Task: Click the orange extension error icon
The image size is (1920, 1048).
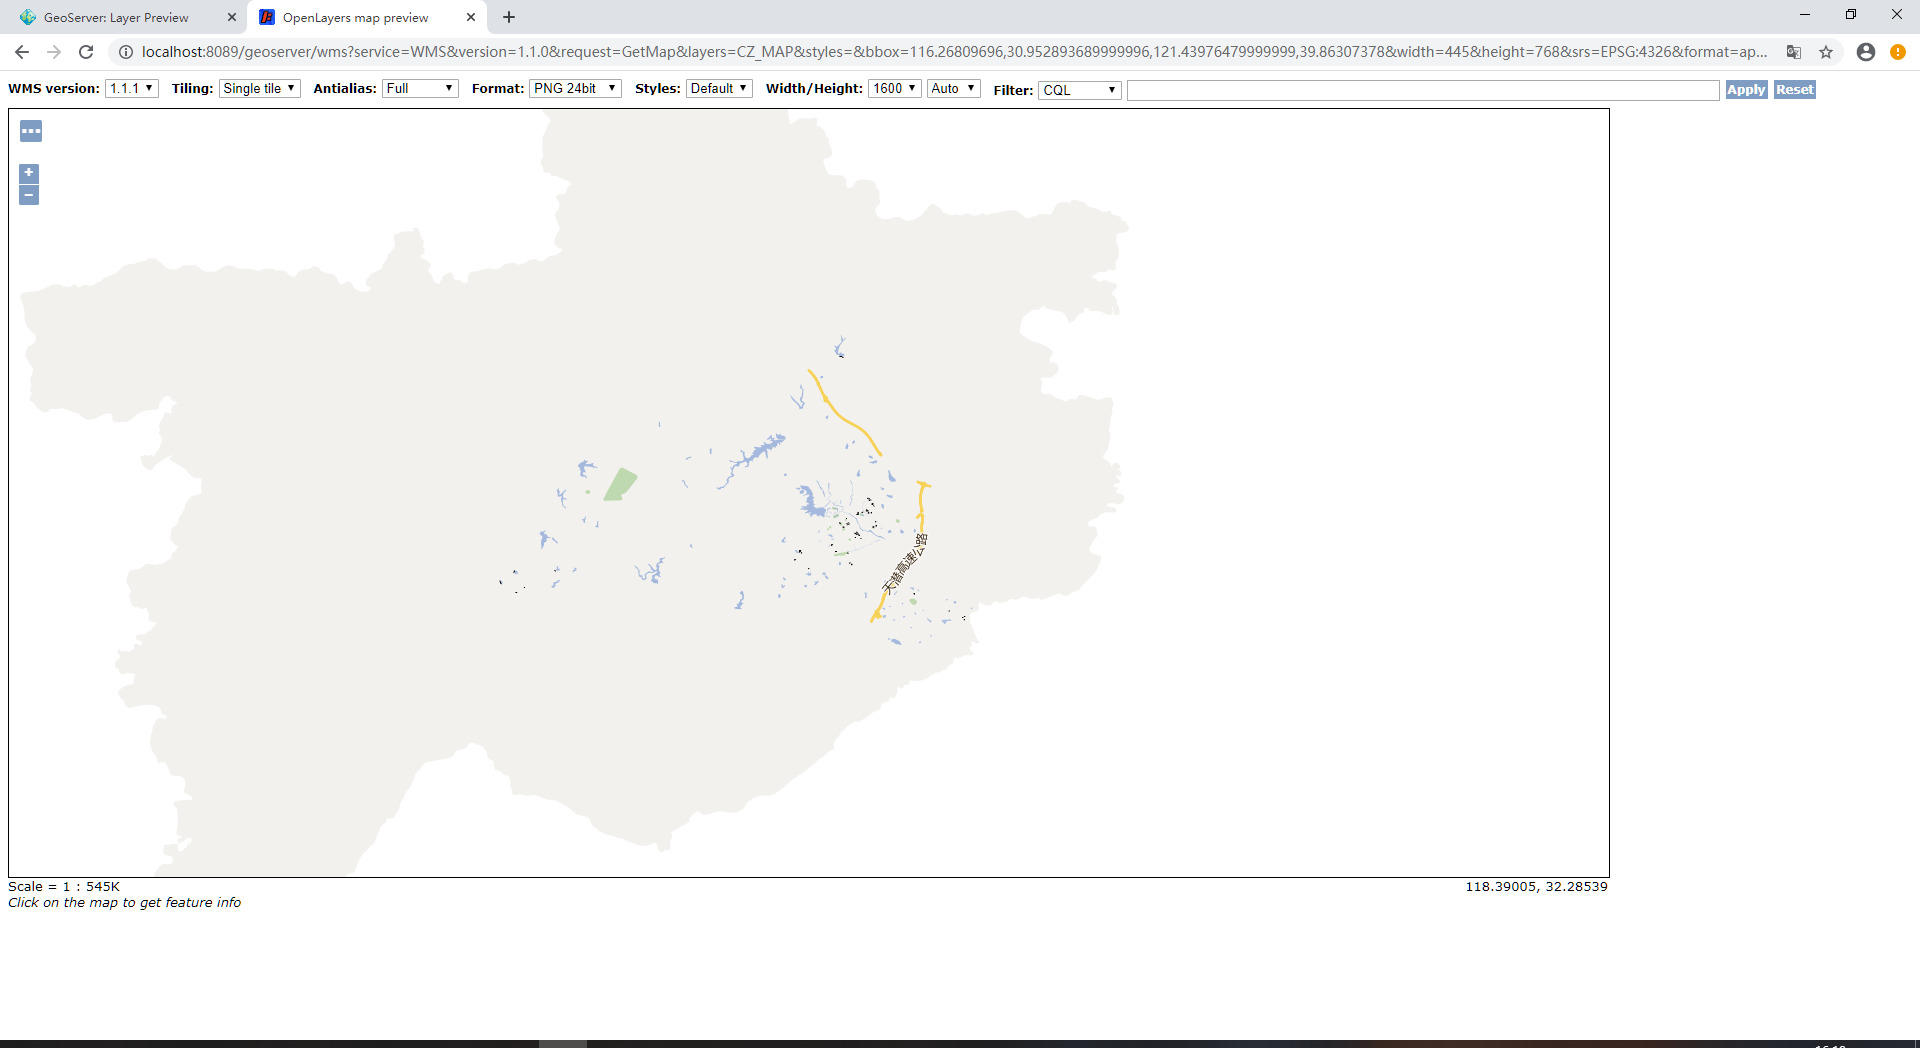Action: (1899, 52)
